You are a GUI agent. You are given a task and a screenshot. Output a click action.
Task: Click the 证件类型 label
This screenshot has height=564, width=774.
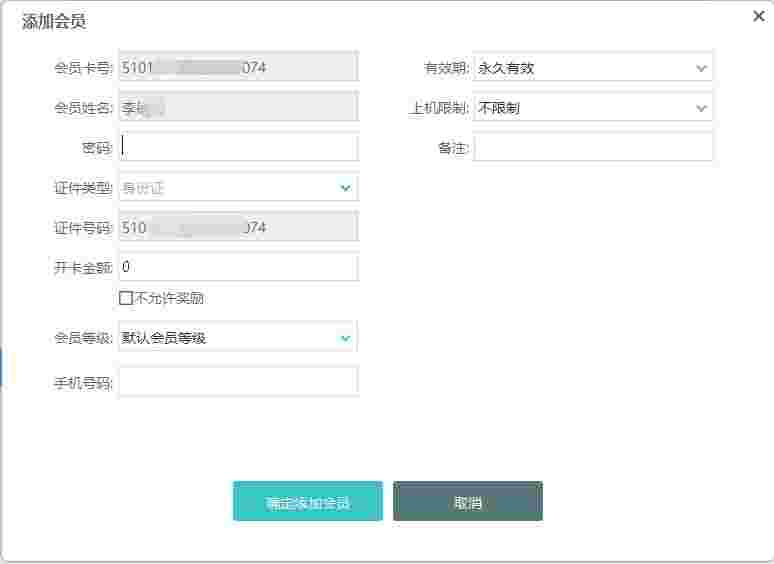[x=83, y=188]
